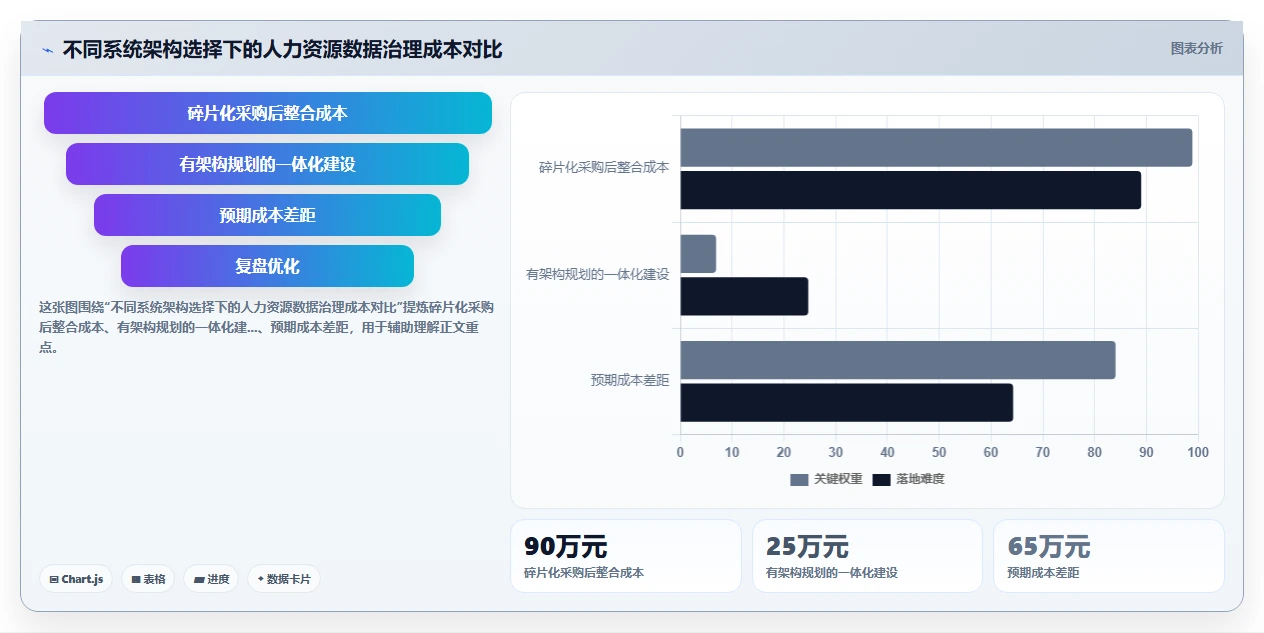Click the 落地难度 bar for 碎片化采购后整合成本
This screenshot has height=633, width=1264.
[x=911, y=190]
